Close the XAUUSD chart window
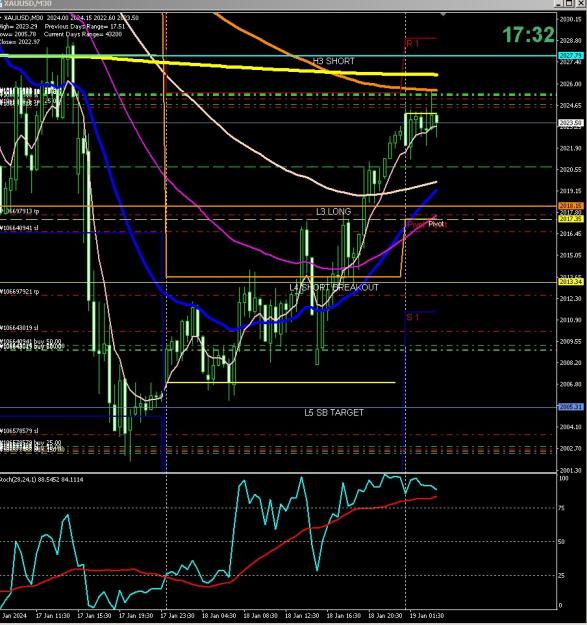Image resolution: width=587 pixels, height=625 pixels. coord(580,3)
